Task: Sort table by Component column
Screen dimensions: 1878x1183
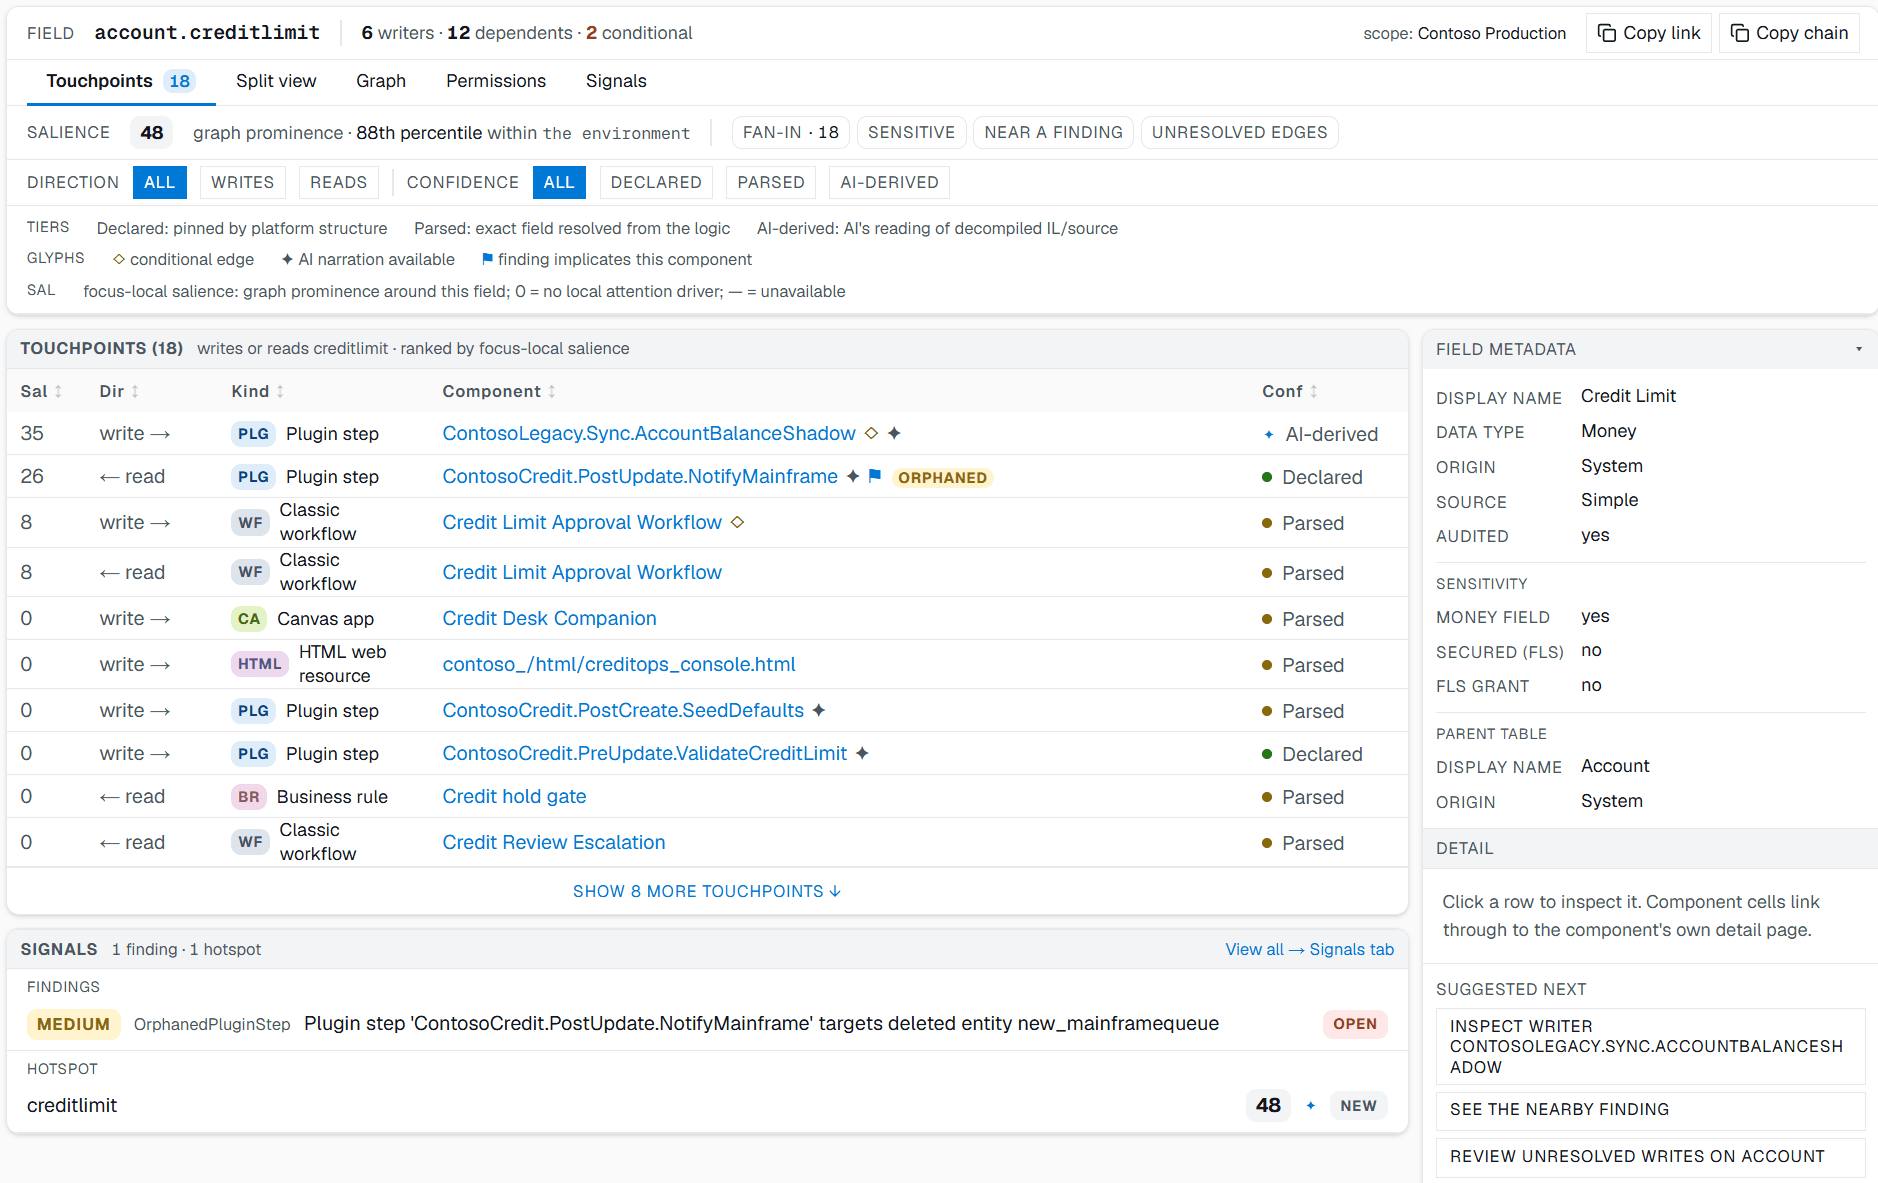Action: [x=499, y=391]
